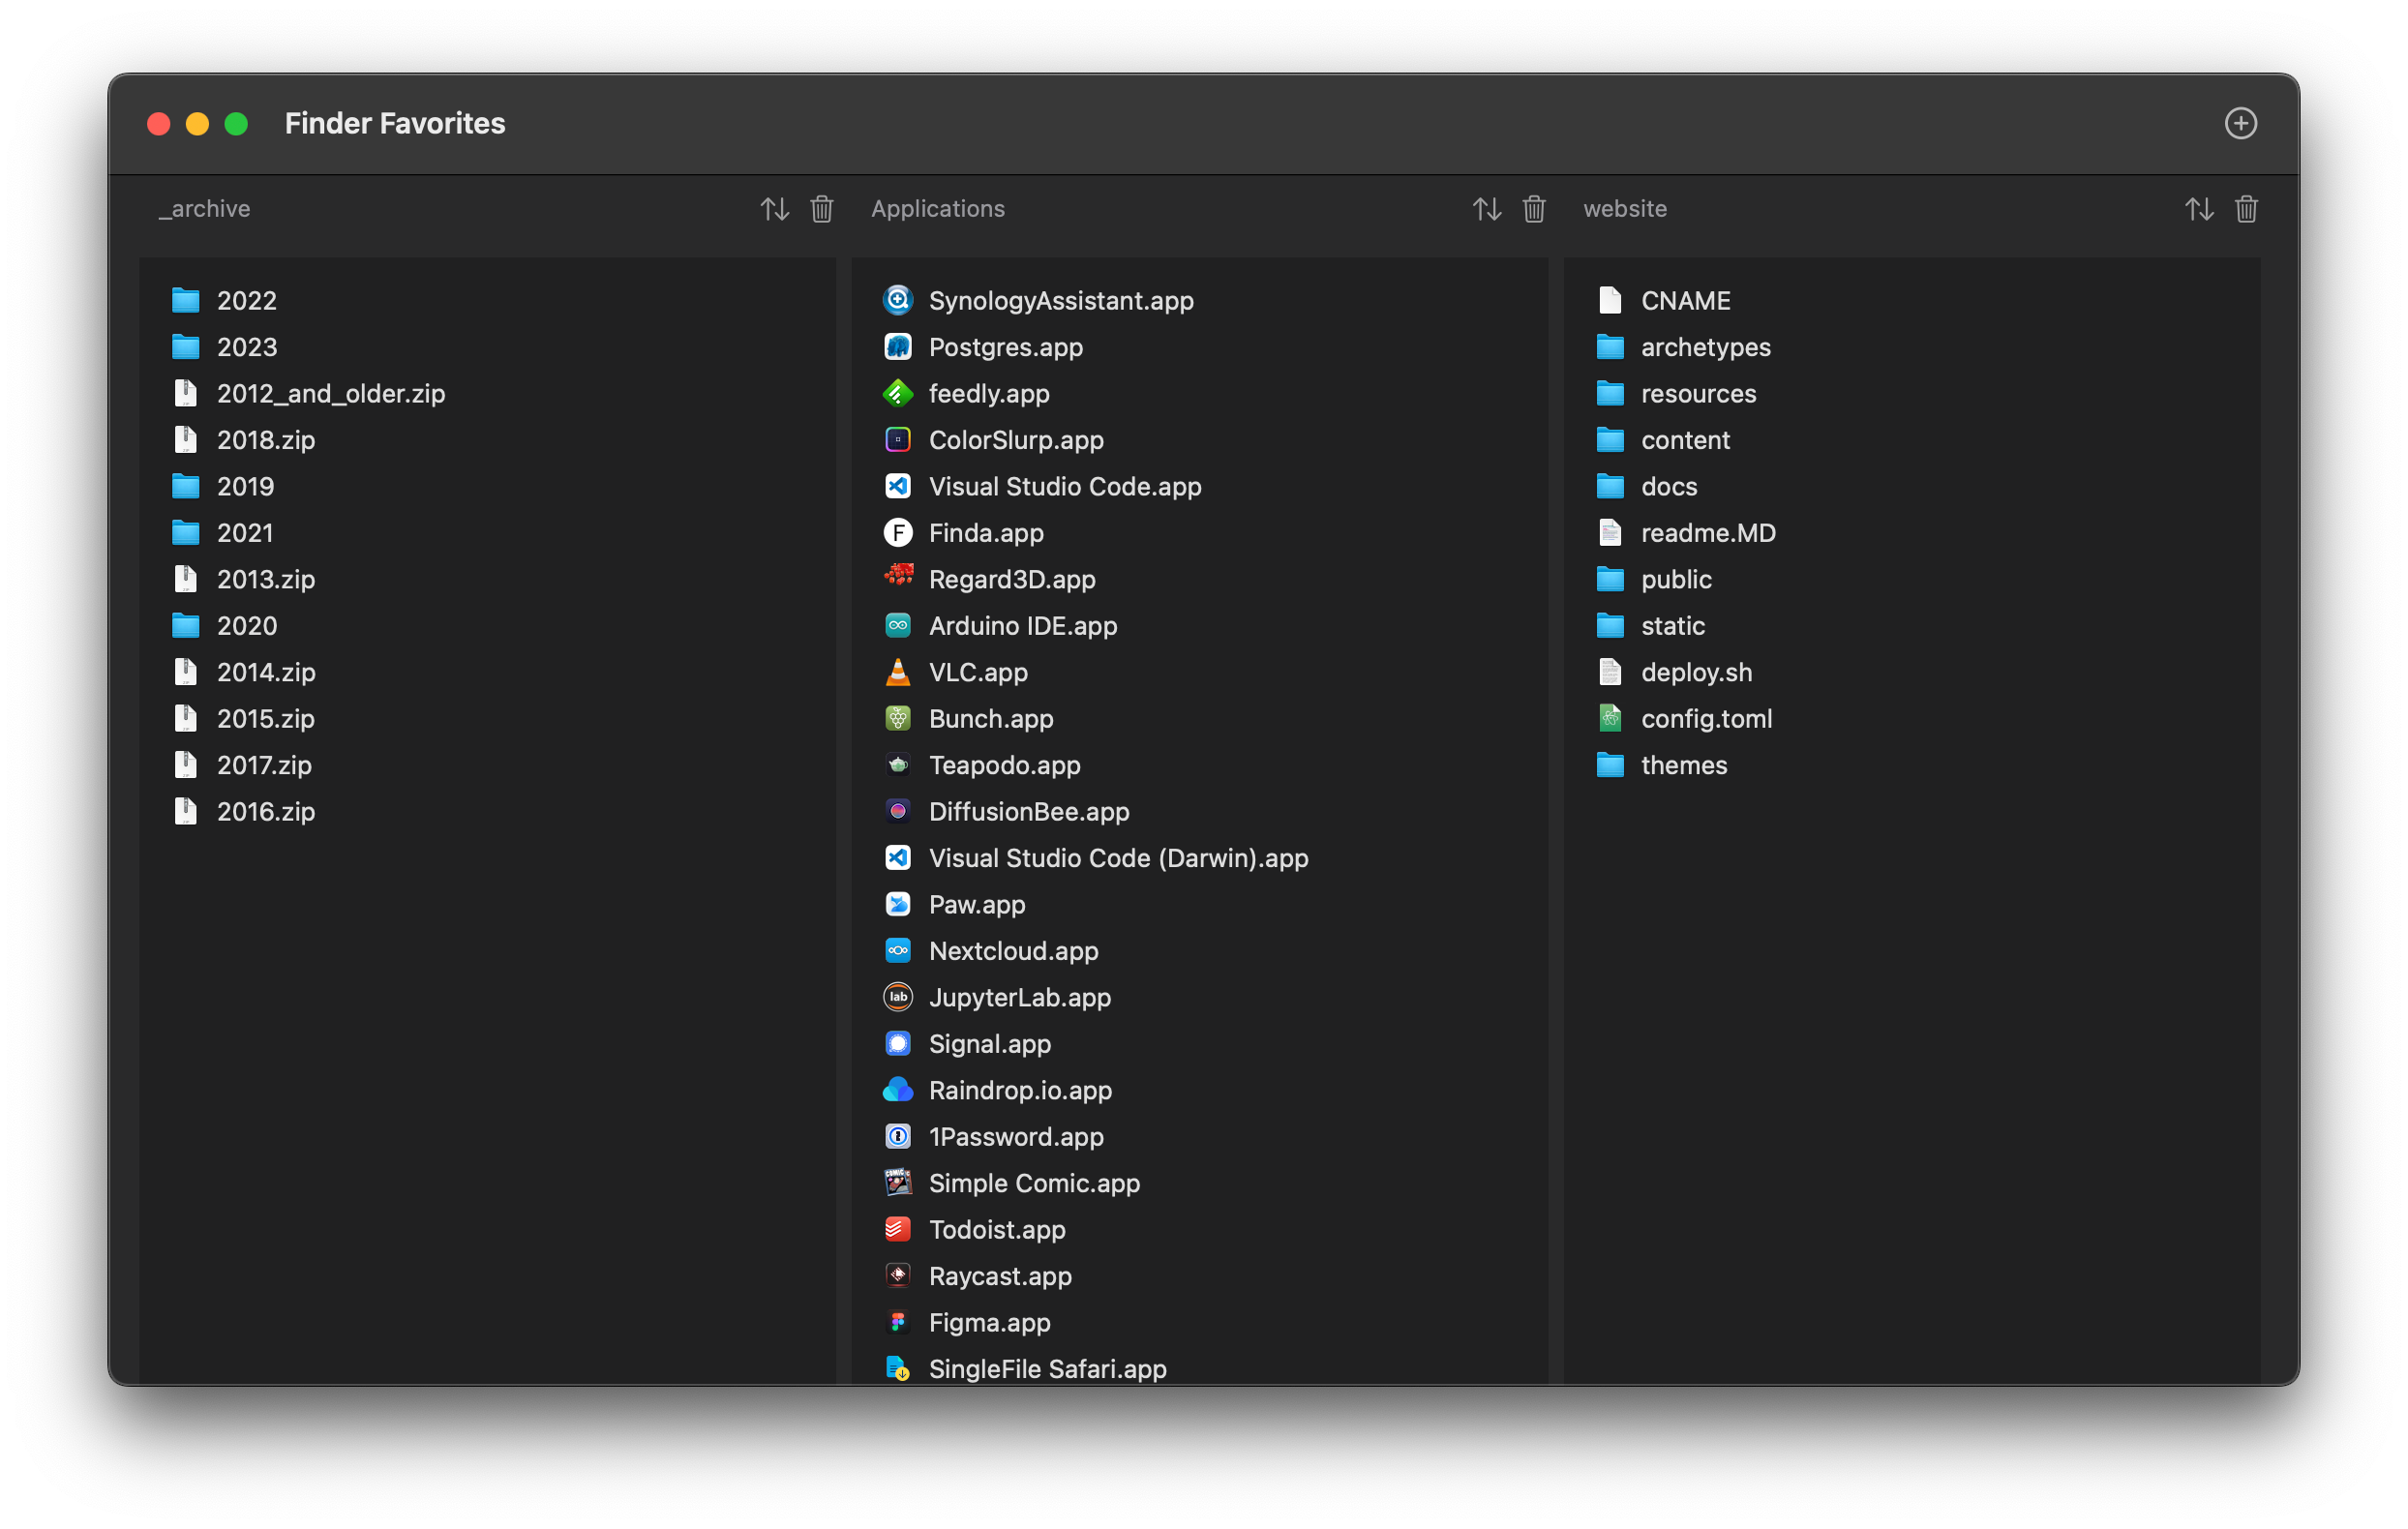Click the trash icon in the Applications pane
Viewport: 2408px width, 1529px height.
pos(1533,209)
